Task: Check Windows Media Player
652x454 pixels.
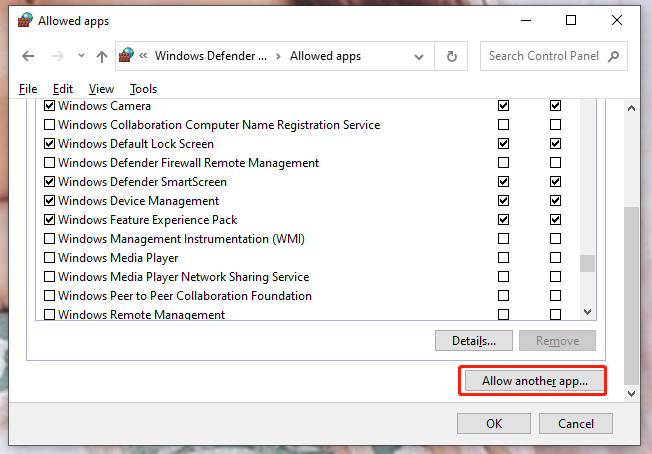Action: point(49,258)
